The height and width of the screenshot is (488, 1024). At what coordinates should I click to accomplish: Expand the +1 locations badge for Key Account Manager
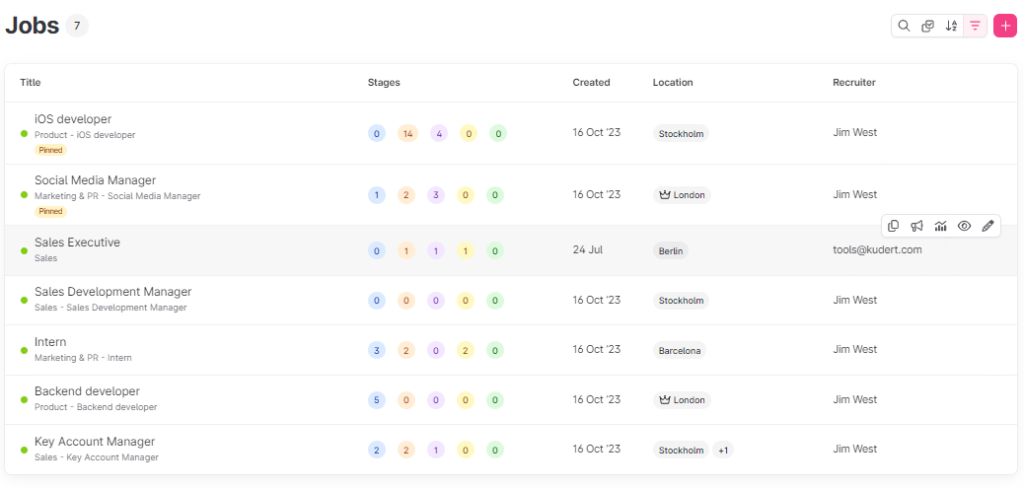click(723, 450)
